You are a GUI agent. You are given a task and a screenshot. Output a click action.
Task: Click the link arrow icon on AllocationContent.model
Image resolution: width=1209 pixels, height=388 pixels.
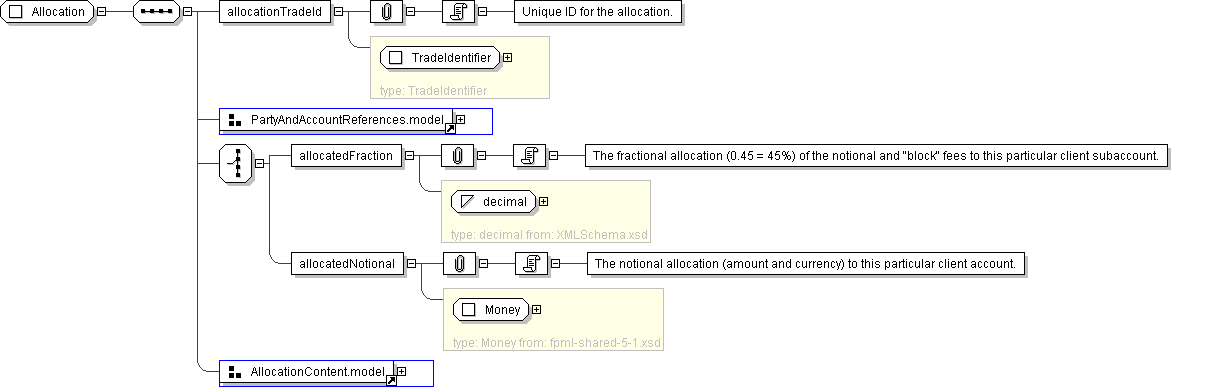tap(391, 380)
